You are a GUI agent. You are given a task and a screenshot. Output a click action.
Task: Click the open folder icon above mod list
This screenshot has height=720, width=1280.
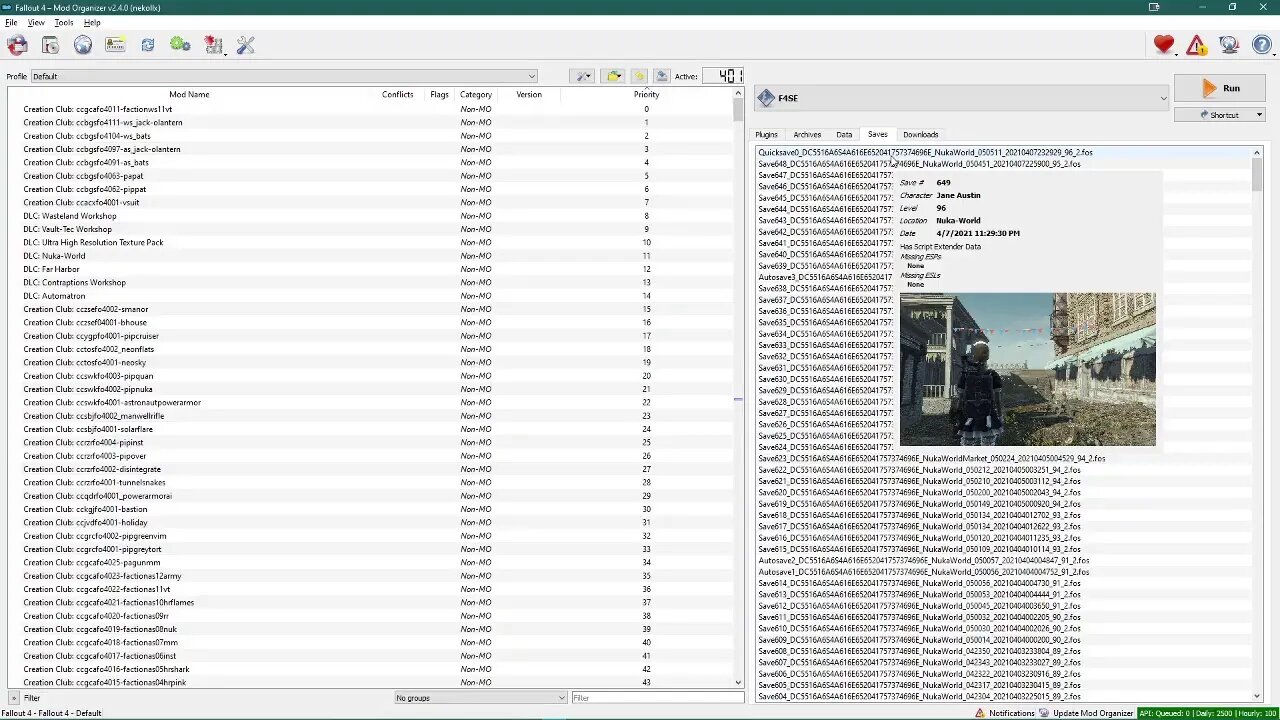point(614,76)
